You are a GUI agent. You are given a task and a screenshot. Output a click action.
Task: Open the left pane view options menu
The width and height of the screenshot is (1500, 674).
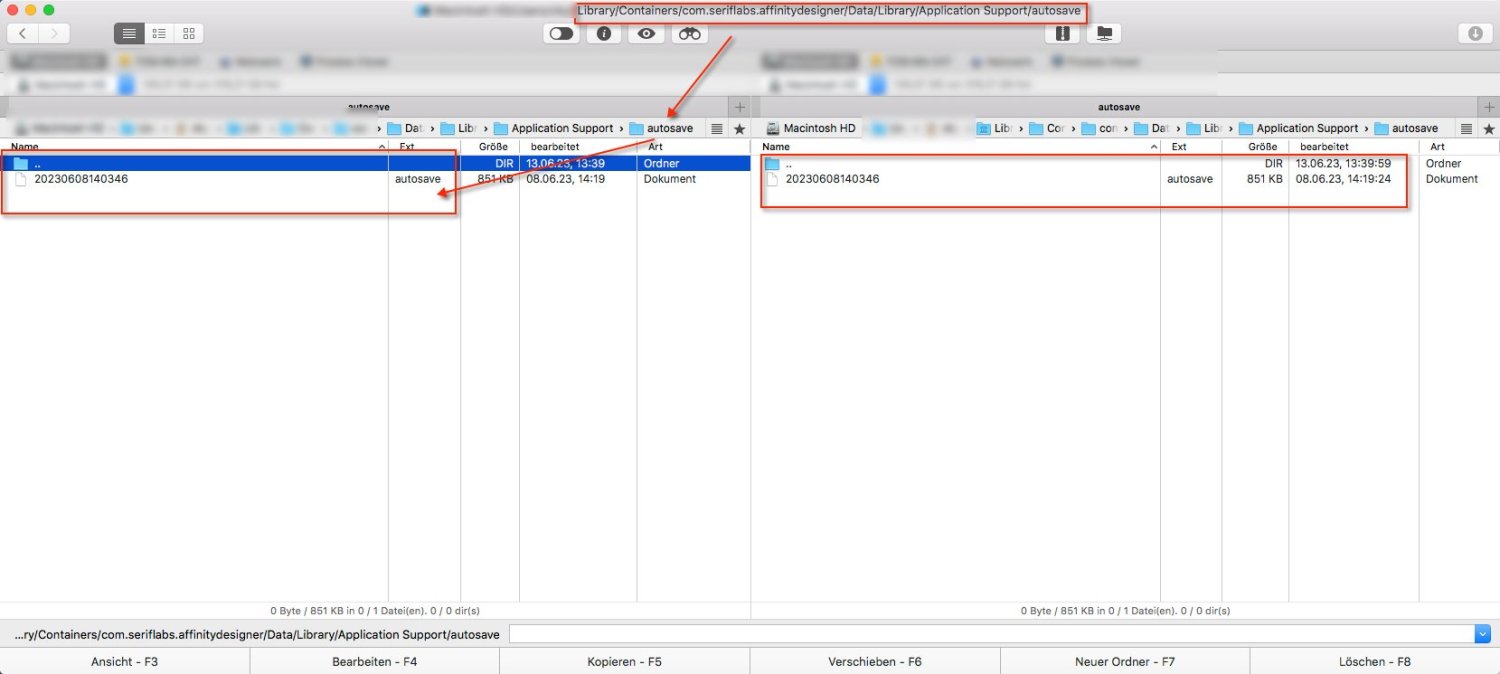click(716, 128)
